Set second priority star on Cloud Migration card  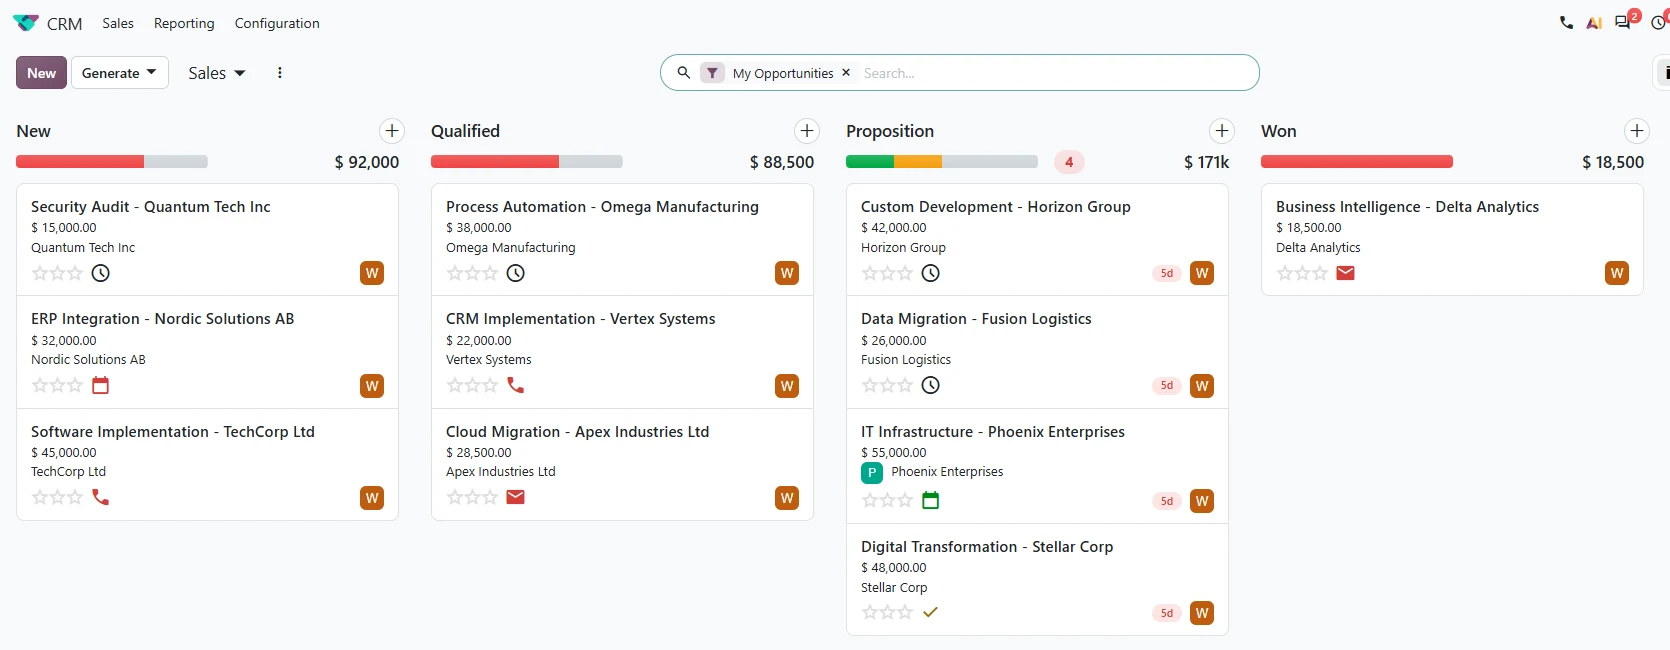pyautogui.click(x=472, y=497)
